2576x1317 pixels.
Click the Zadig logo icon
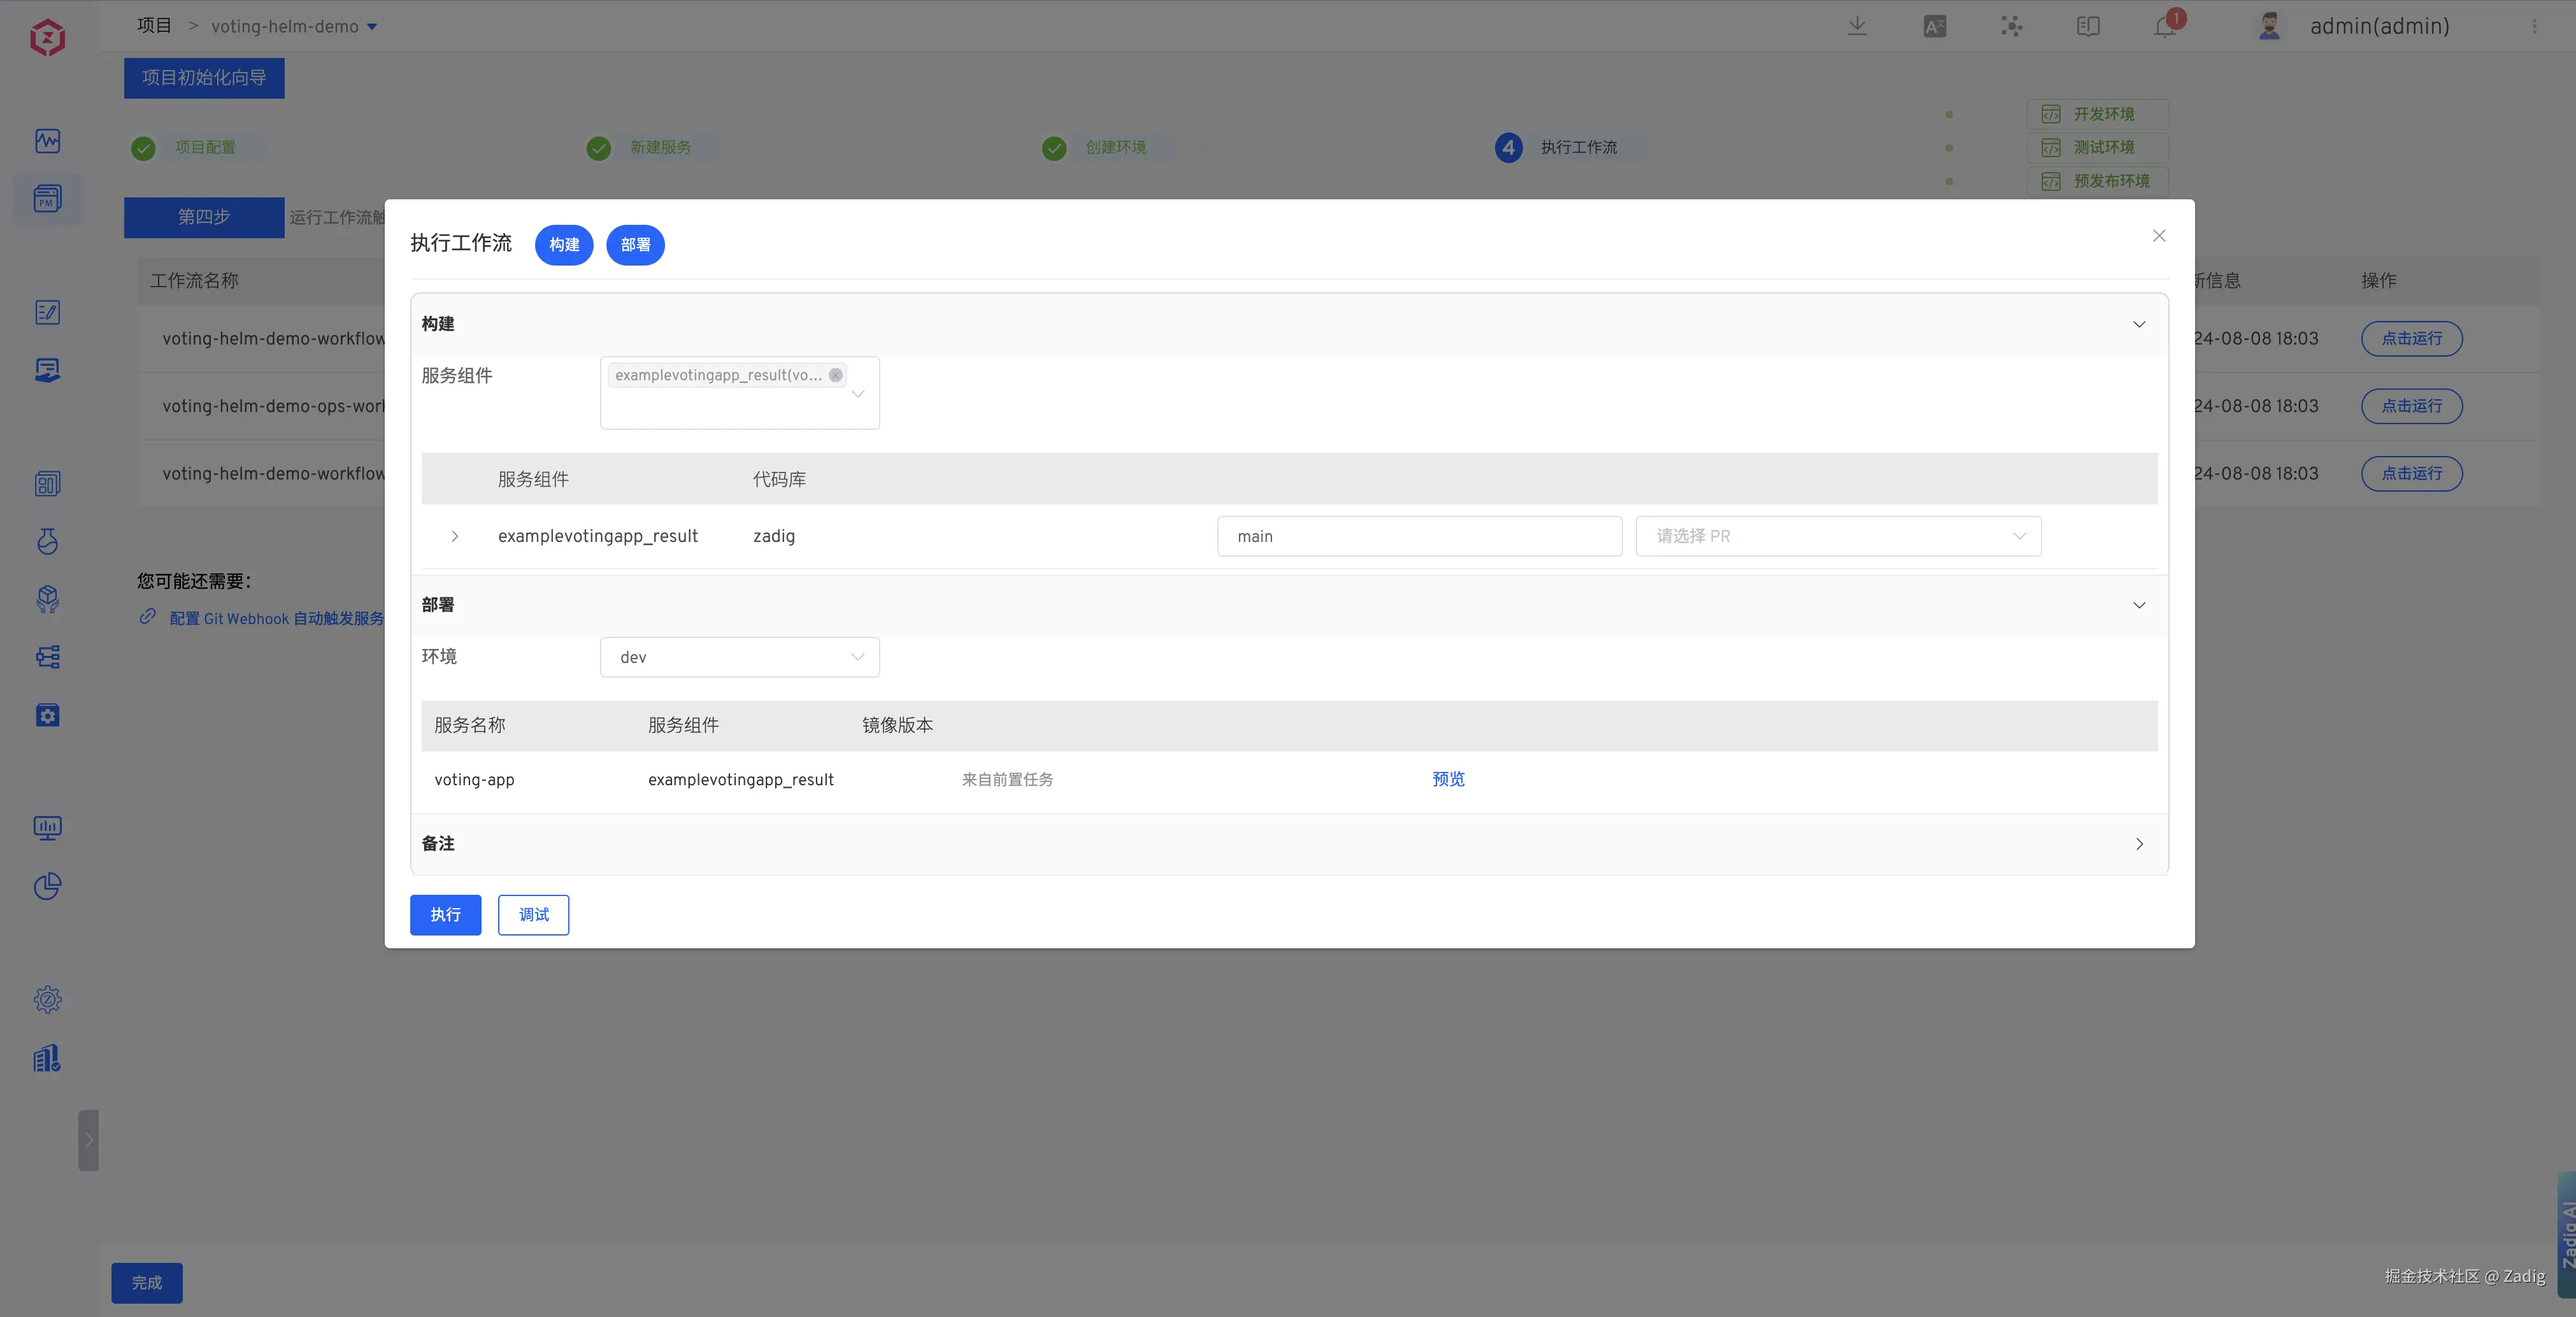[x=47, y=38]
